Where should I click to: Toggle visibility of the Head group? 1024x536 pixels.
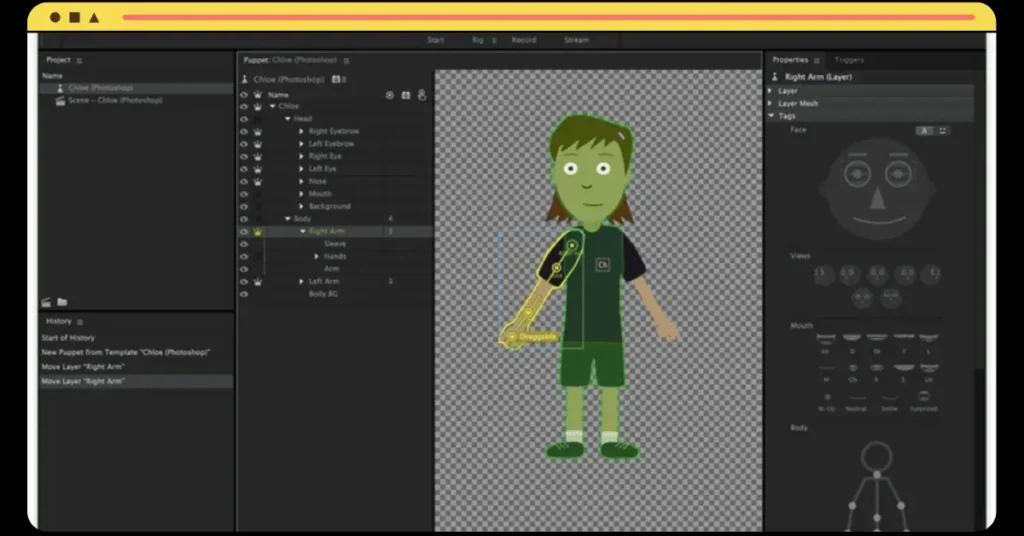[244, 119]
